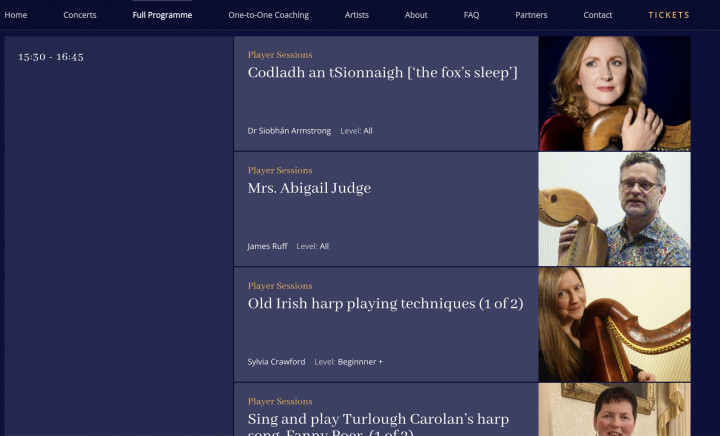Screen dimensions: 720x436
Task: Click James Ruff's name
Action: click(267, 246)
